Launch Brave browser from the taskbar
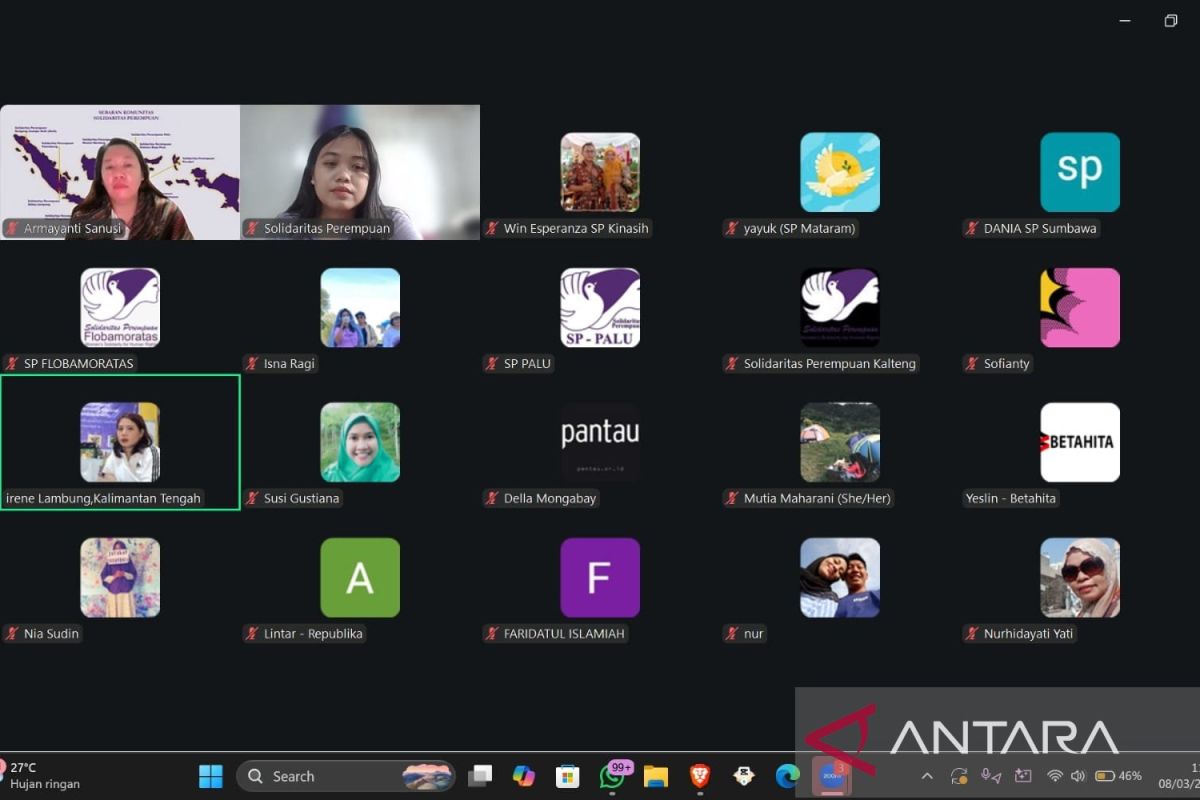The height and width of the screenshot is (800, 1200). tap(700, 776)
